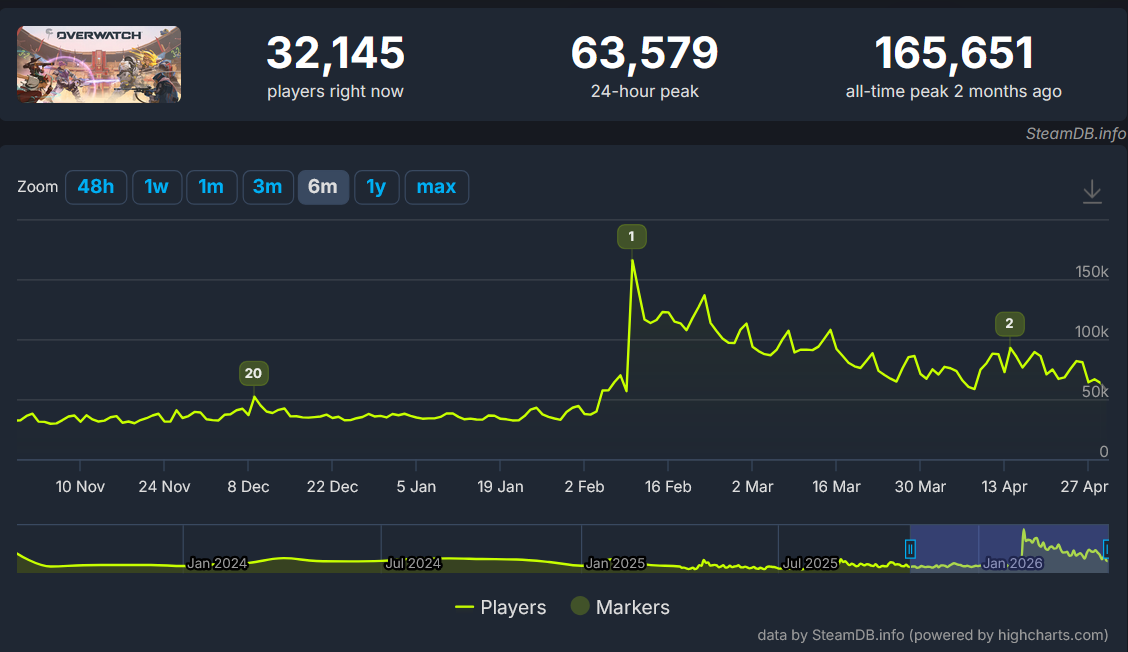Click chart marker labeled 20
The height and width of the screenshot is (652, 1128).
click(x=253, y=373)
